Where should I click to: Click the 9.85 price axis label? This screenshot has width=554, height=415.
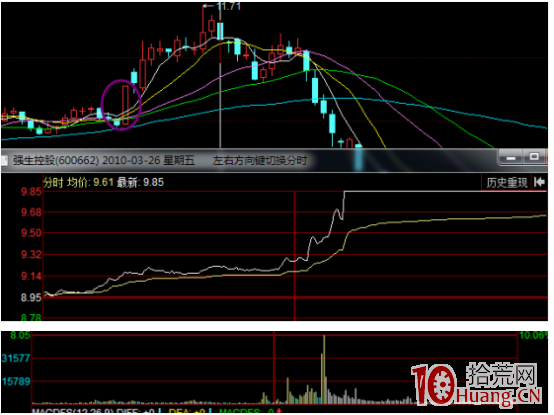tap(31, 192)
